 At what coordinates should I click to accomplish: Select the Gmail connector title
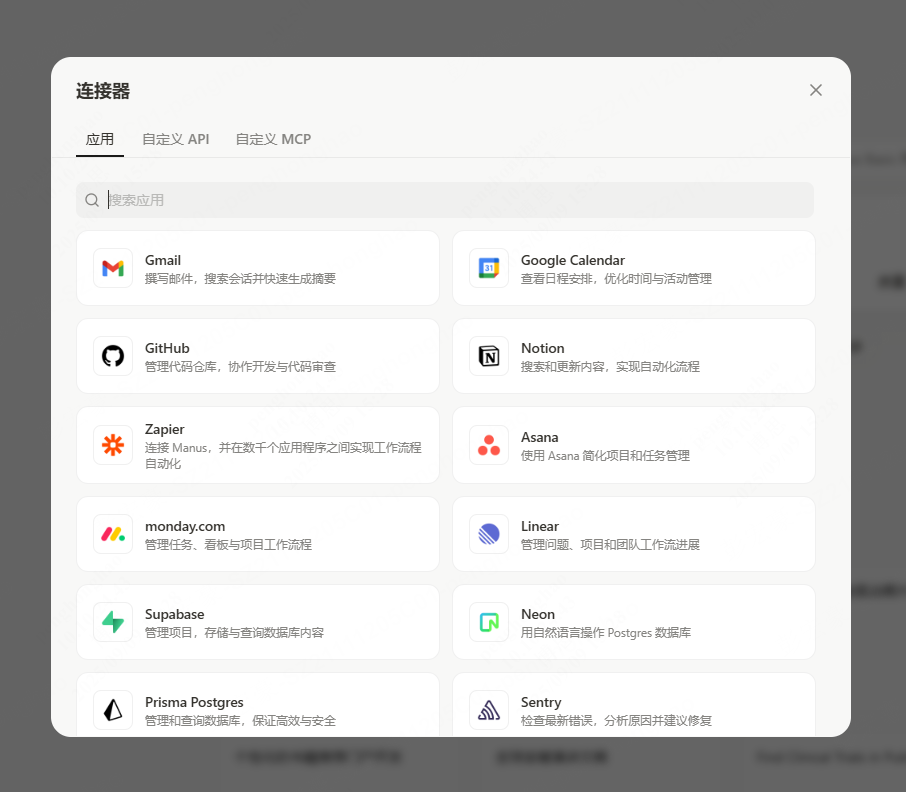pos(163,261)
